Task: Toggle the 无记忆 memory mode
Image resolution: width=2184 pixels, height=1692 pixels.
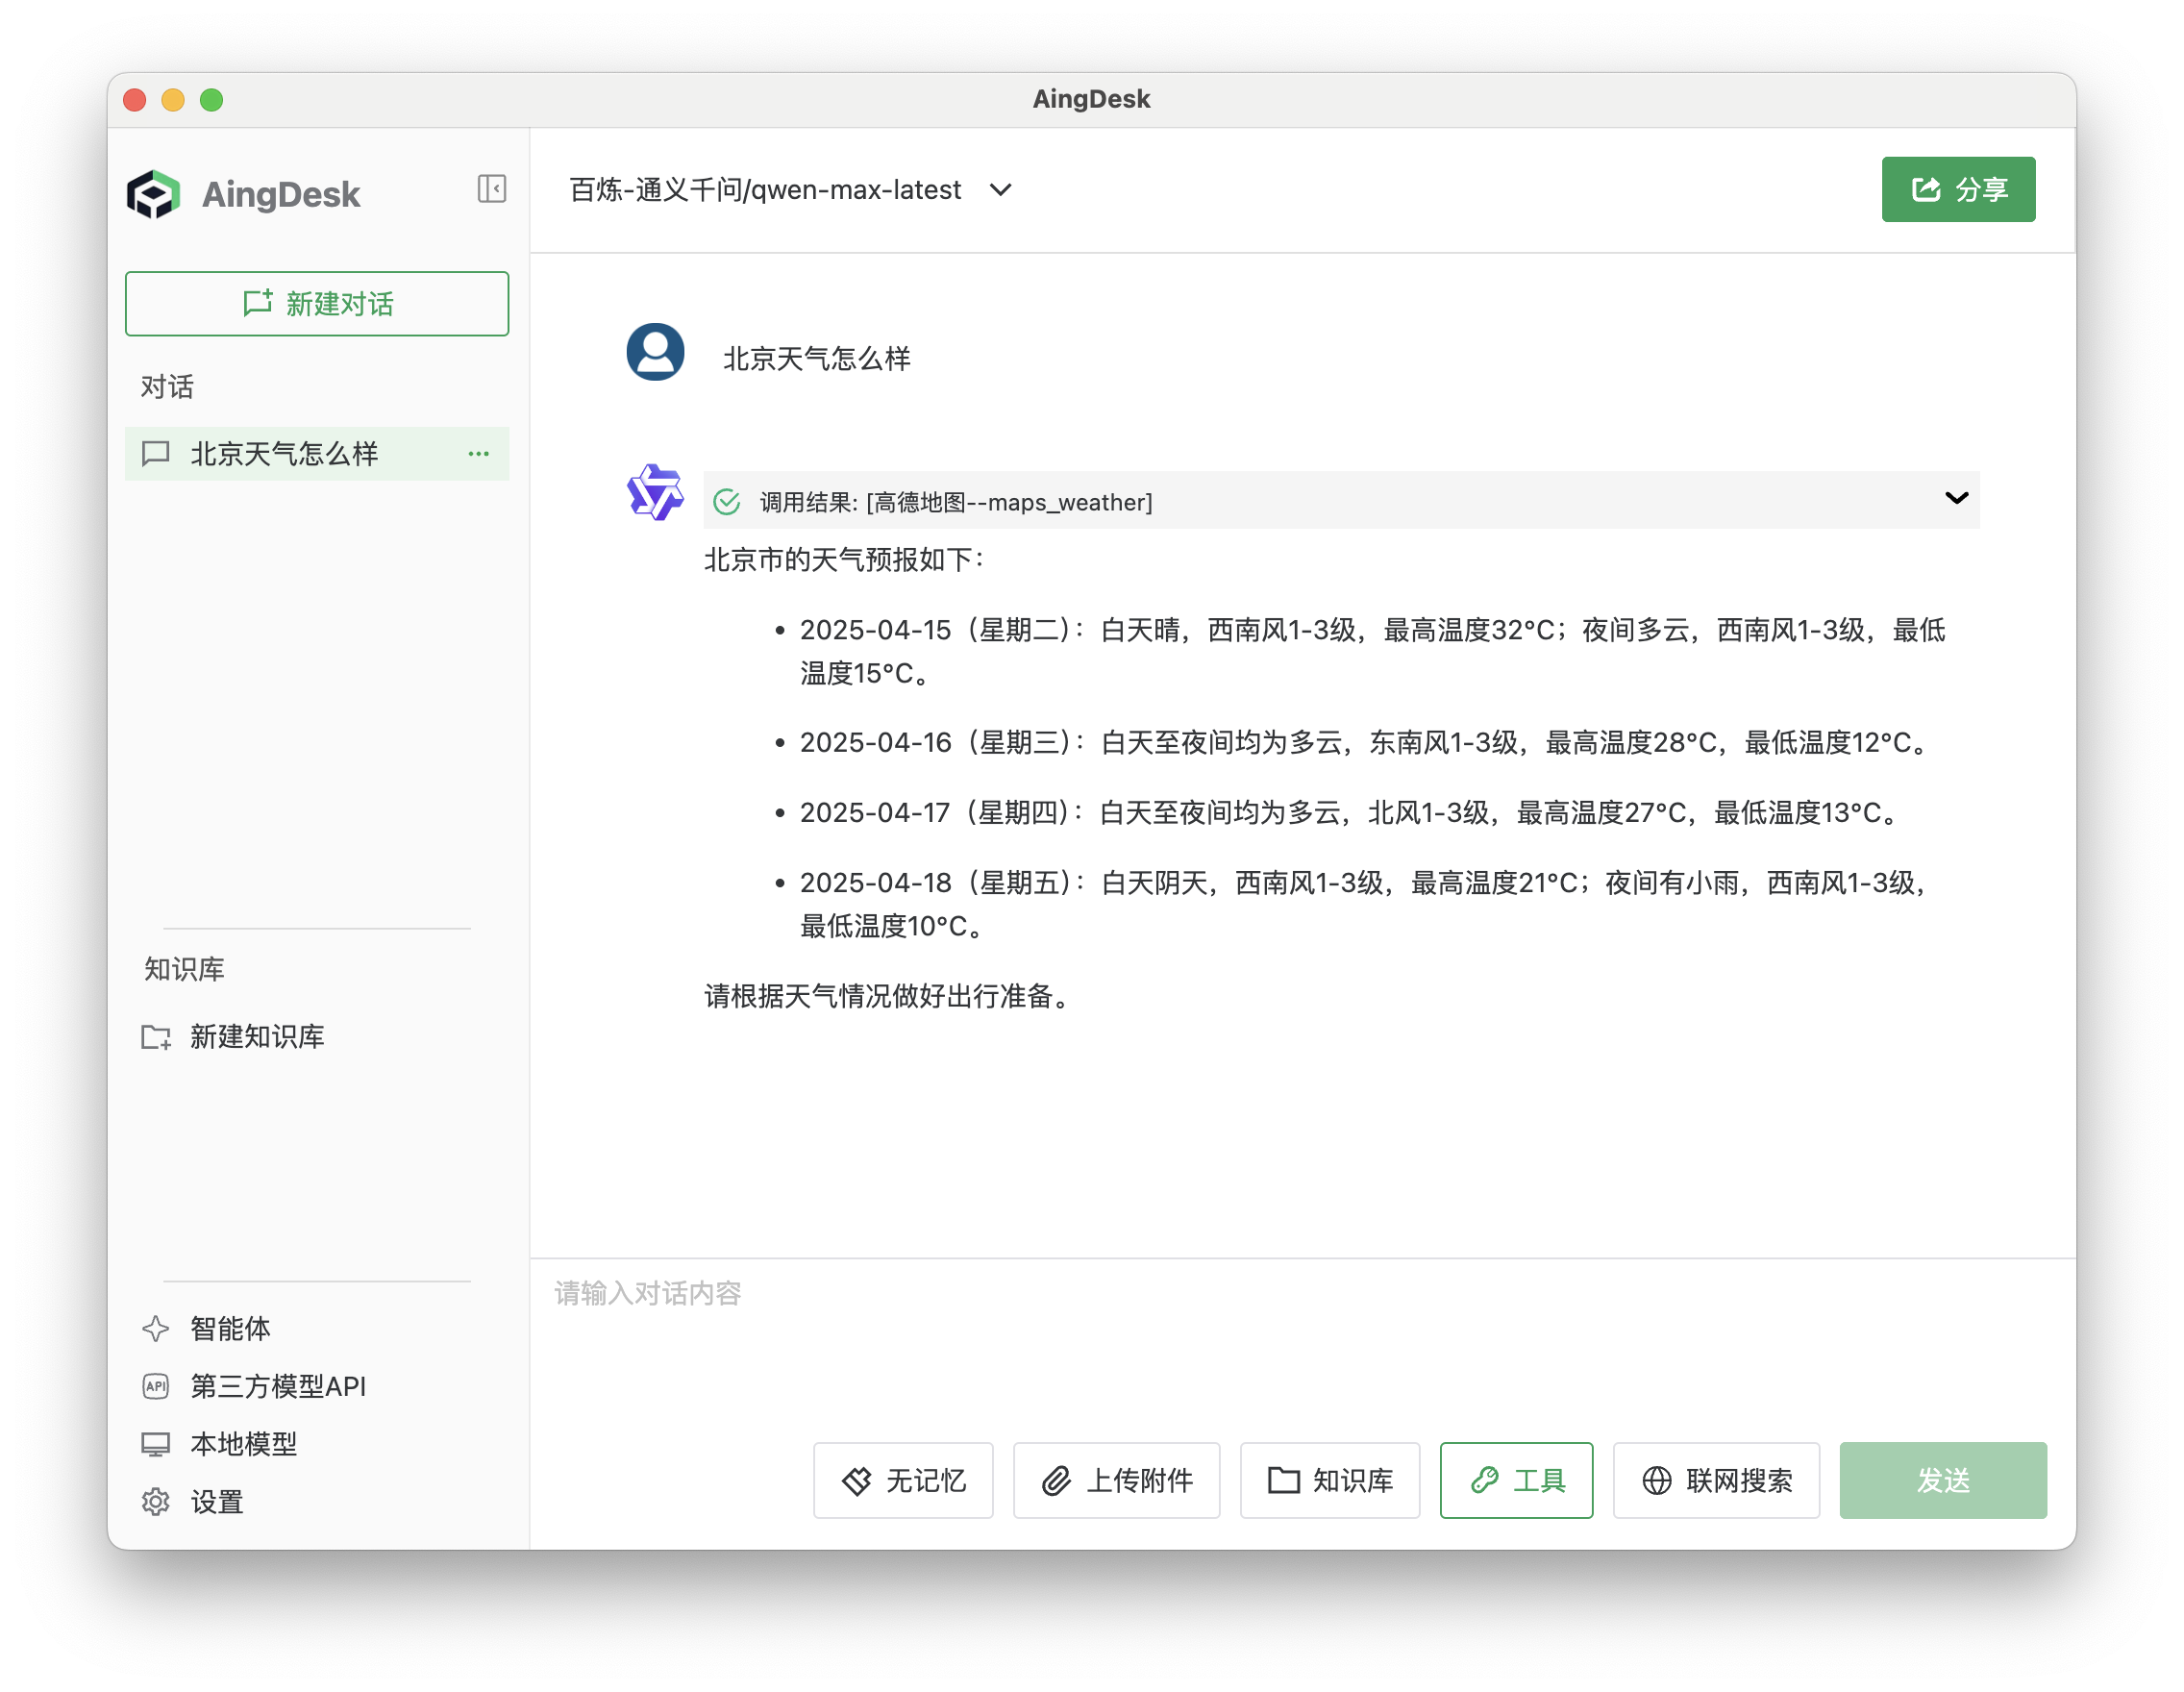Action: (903, 1480)
